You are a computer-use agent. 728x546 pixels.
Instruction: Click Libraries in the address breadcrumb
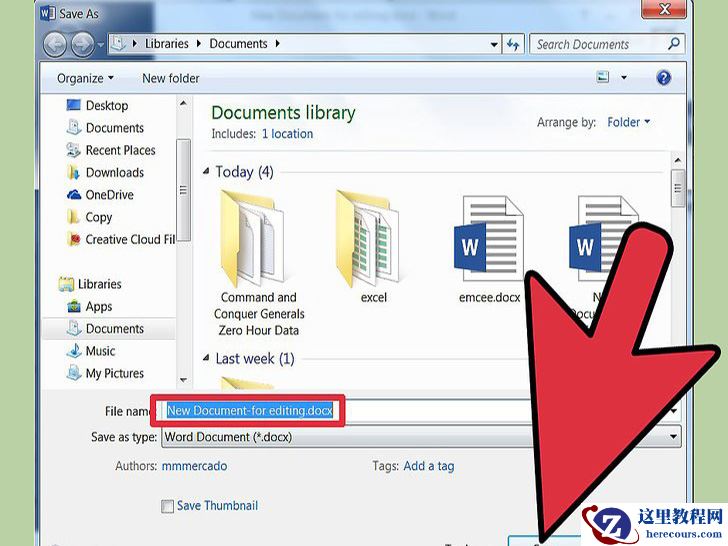click(x=167, y=44)
